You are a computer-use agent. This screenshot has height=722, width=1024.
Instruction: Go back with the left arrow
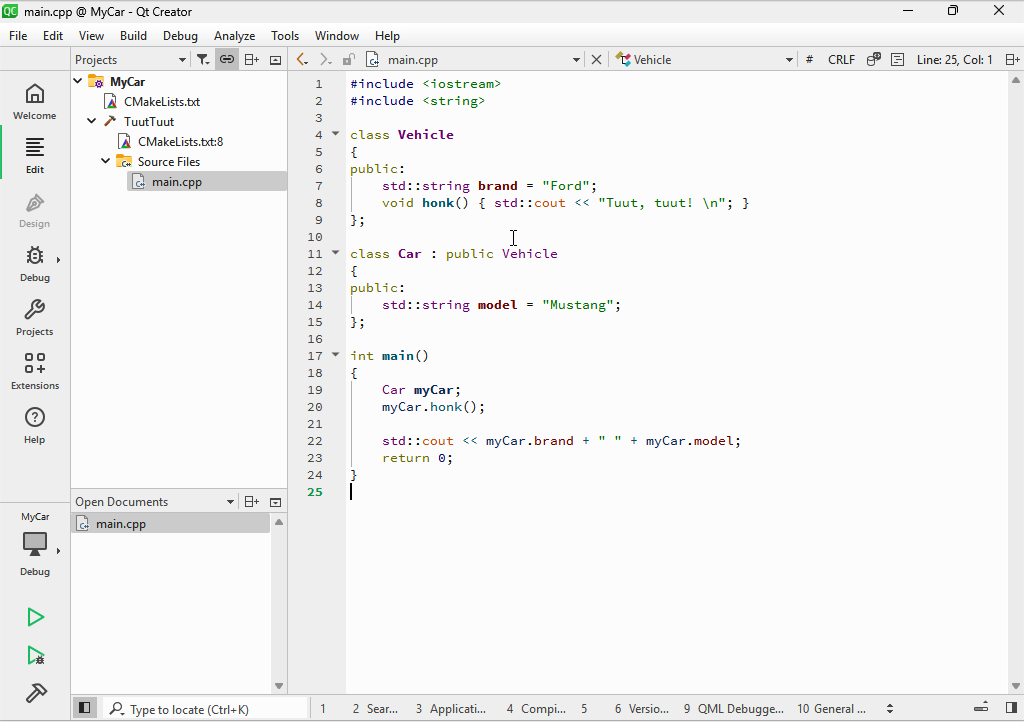[302, 60]
